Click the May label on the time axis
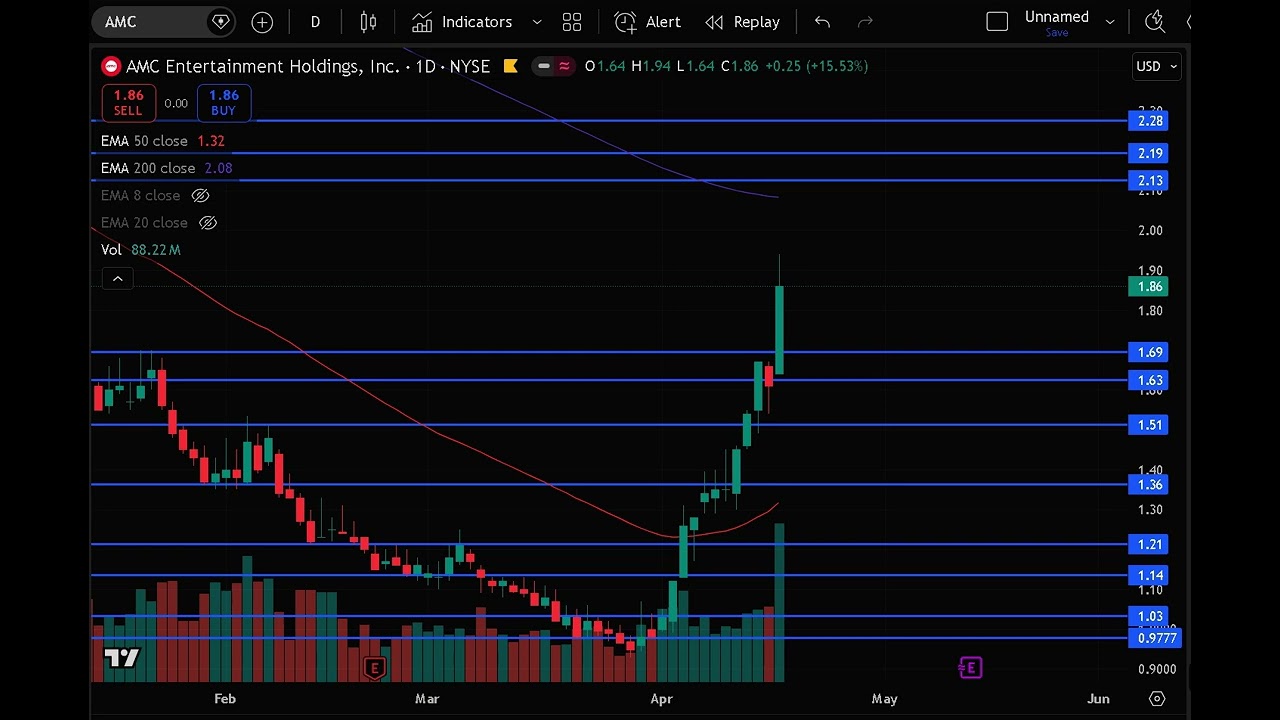This screenshot has width=1280, height=720. pyautogui.click(x=885, y=699)
